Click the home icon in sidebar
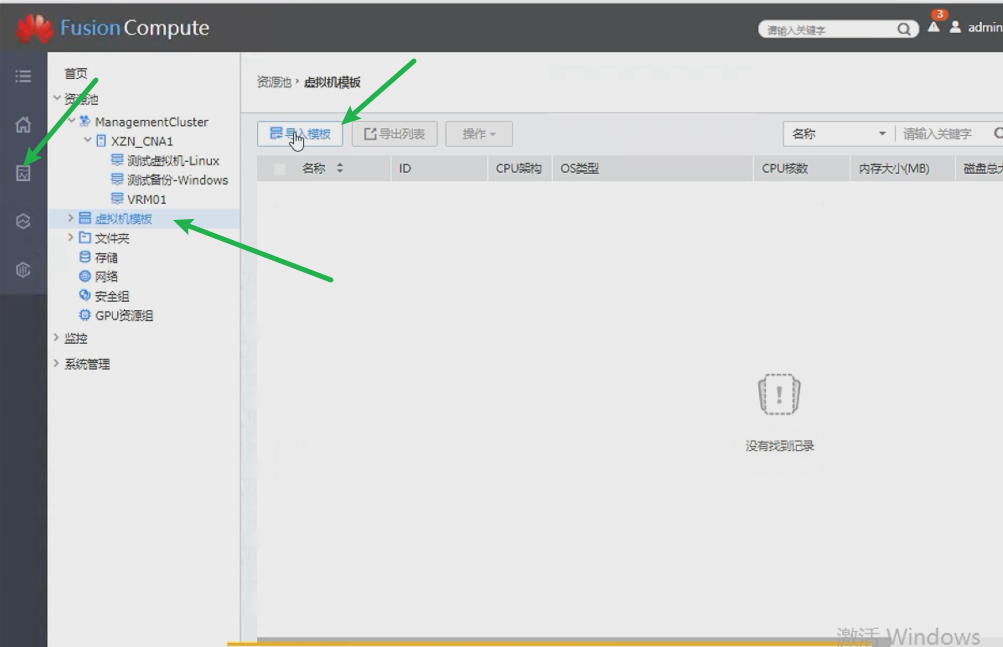This screenshot has height=647, width=1003. 23,125
